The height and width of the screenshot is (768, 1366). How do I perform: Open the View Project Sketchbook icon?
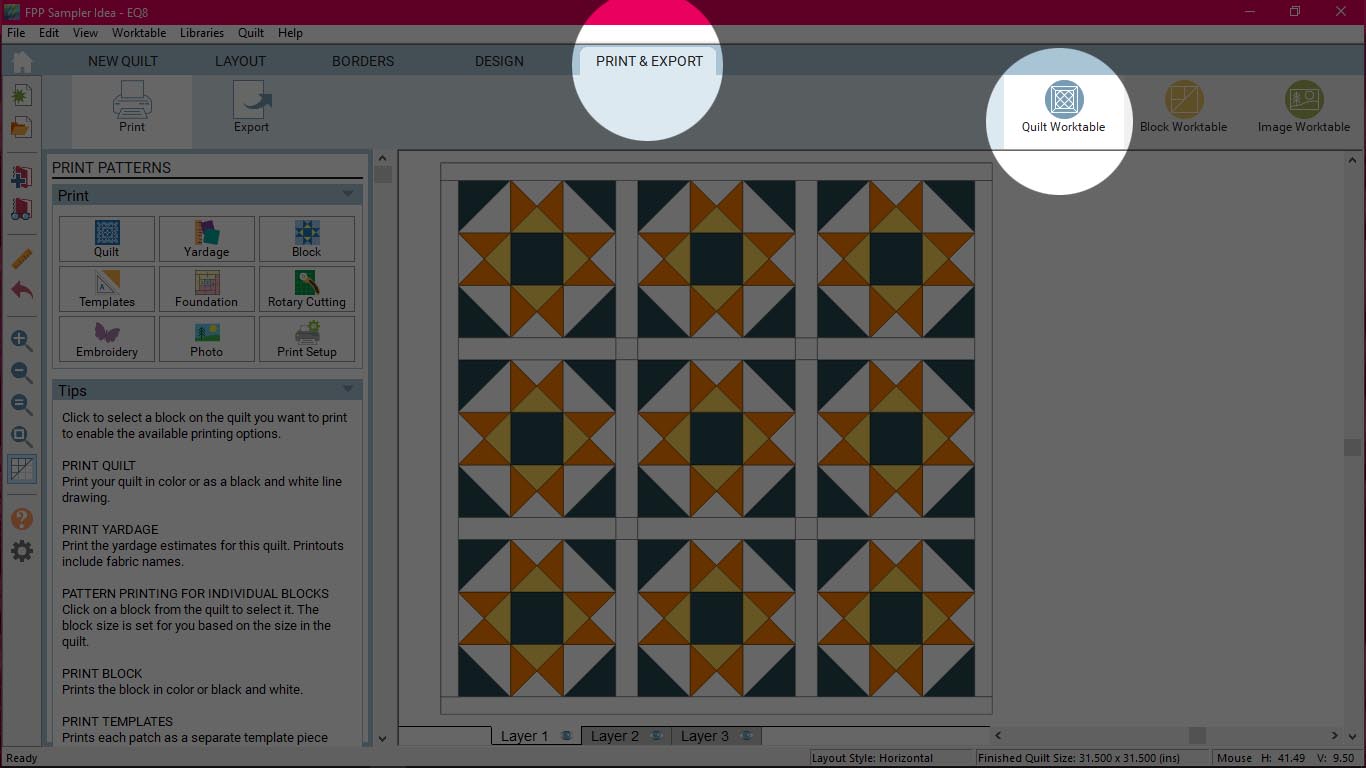[21, 209]
